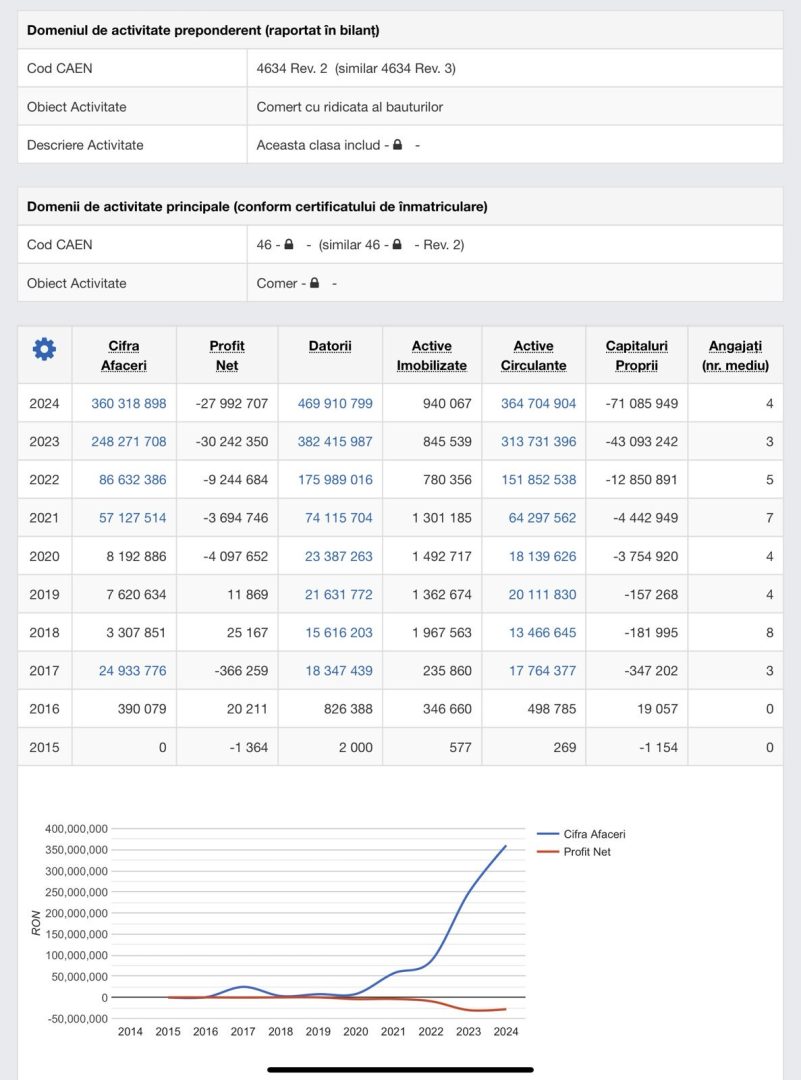Image resolution: width=801 pixels, height=1080 pixels.
Task: Open the table settings gear icon
Action: pos(44,349)
